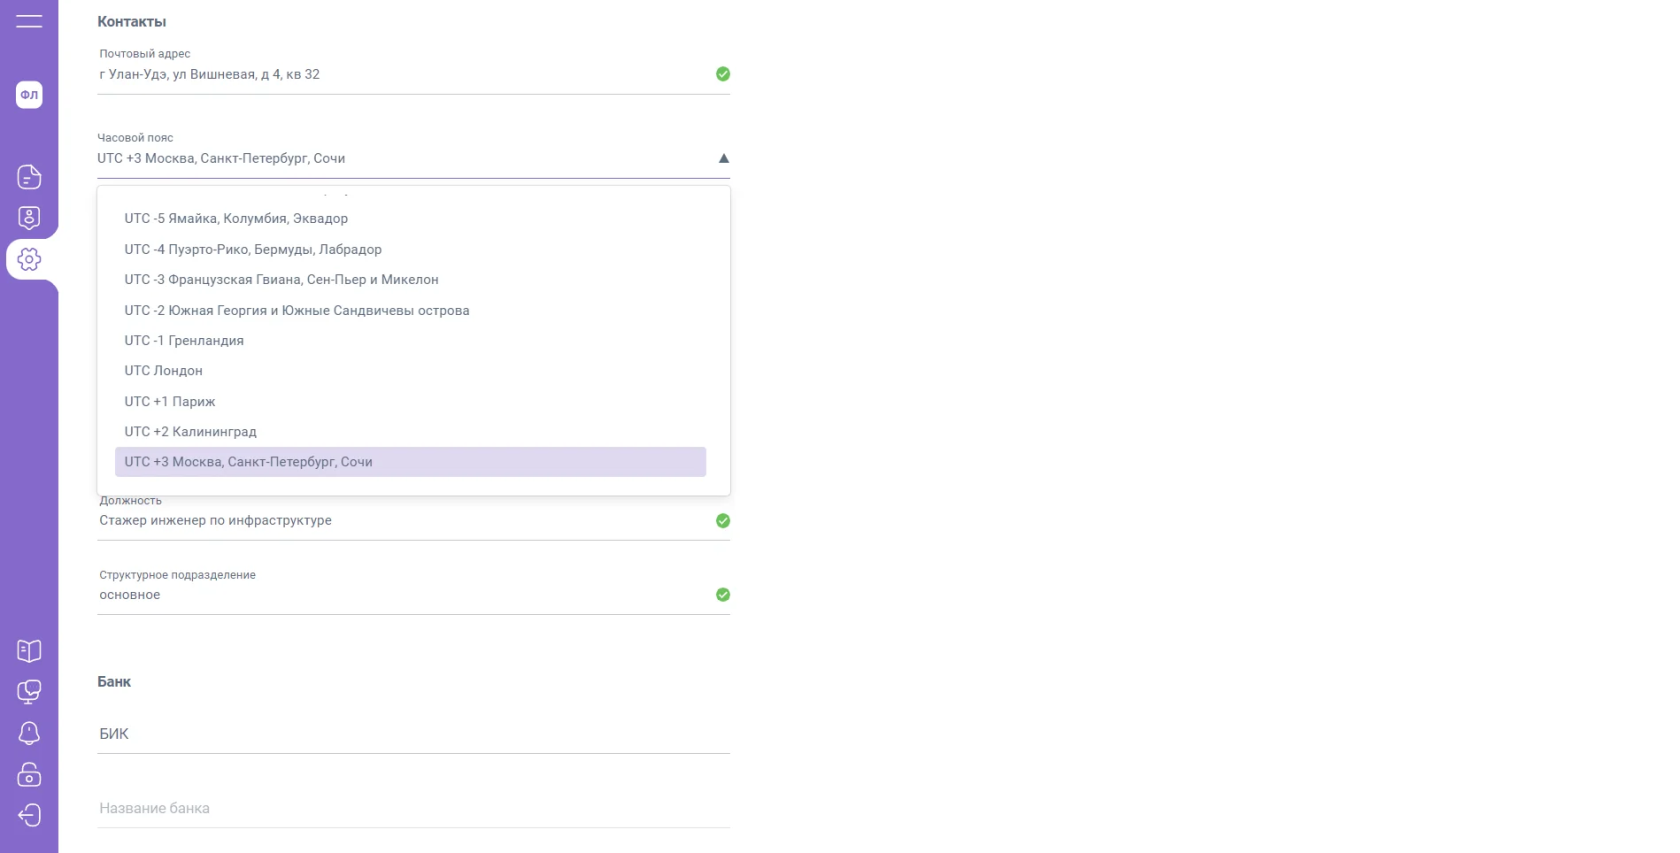Image resolution: width=1680 pixels, height=853 pixels.
Task: Select UTC -5 Ямайка, Колумбия, Эквадор
Action: tap(236, 219)
